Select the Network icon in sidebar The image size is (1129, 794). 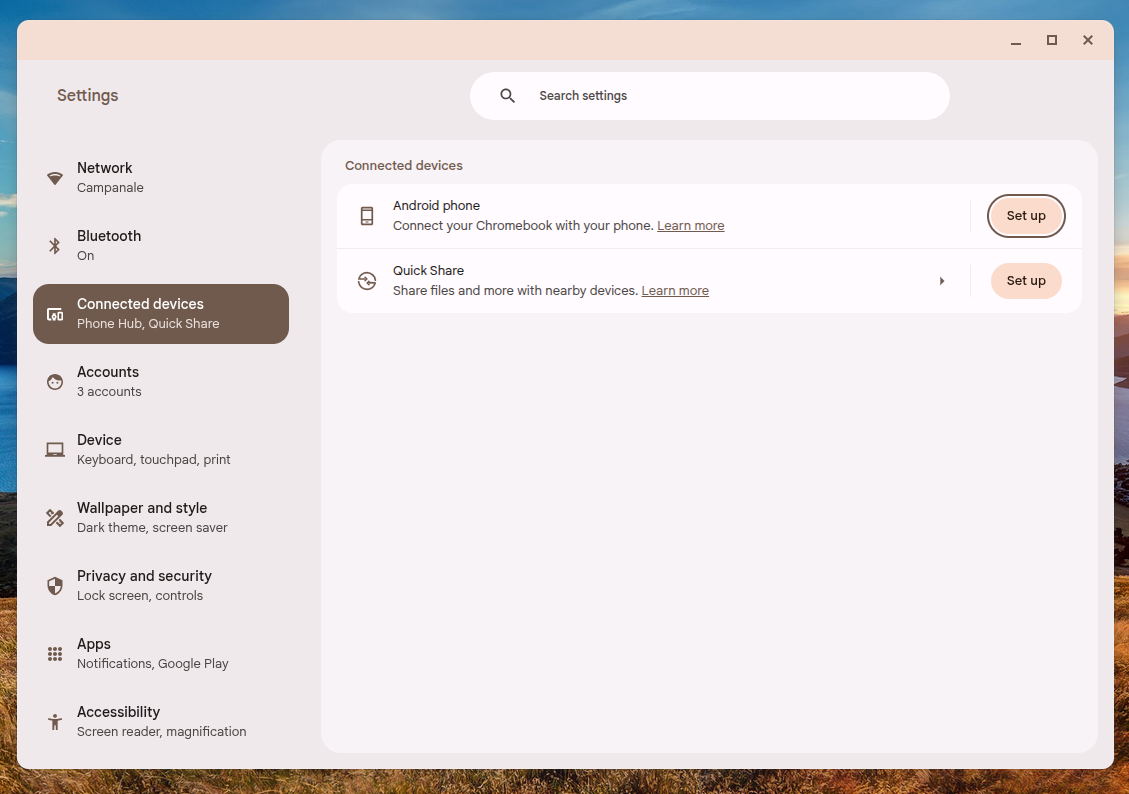[54, 178]
